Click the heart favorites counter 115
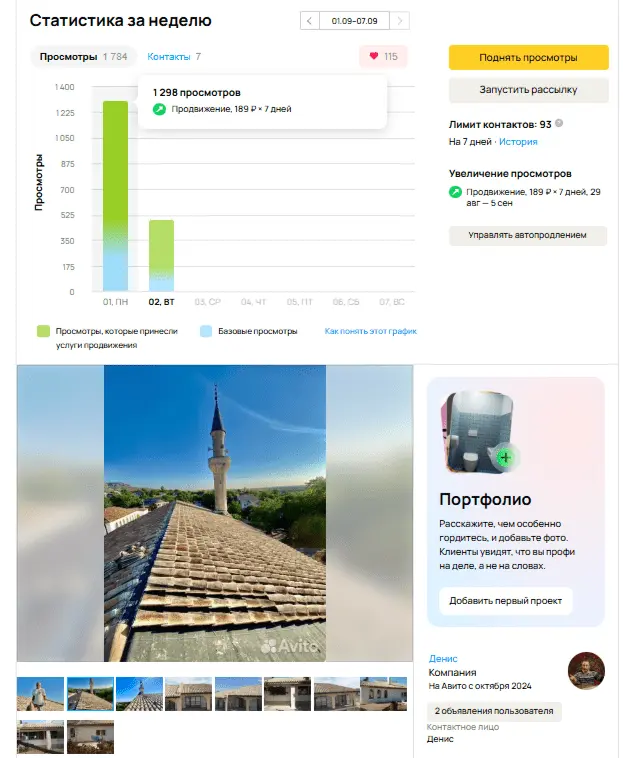 [x=383, y=57]
